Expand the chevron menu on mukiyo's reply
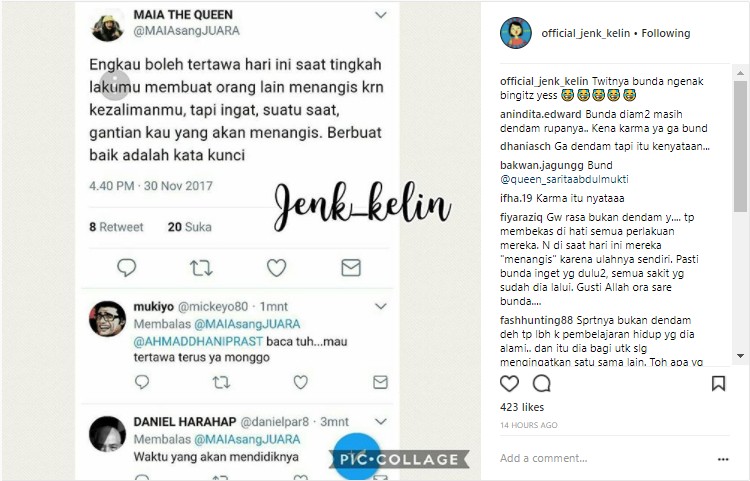This screenshot has height=481, width=750. pos(381,306)
